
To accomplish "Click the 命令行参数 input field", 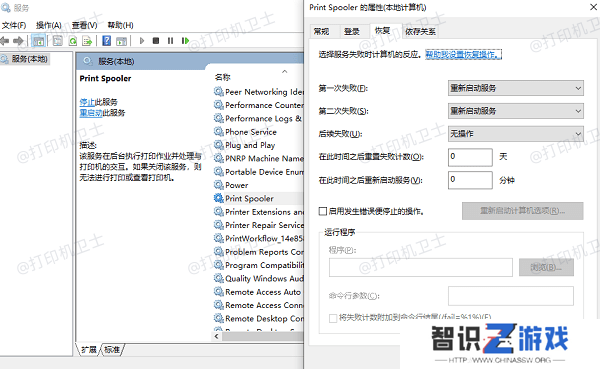I will coord(511,296).
